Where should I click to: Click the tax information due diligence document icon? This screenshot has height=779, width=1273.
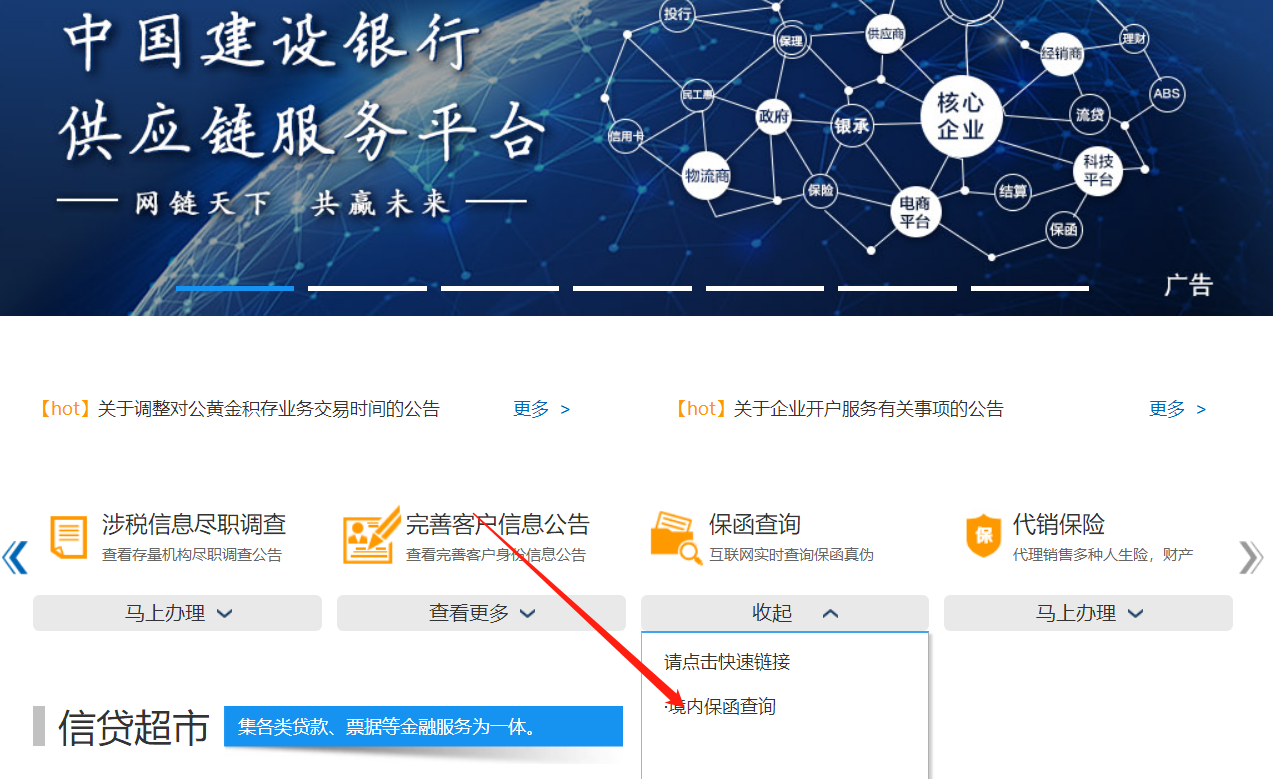pos(68,538)
